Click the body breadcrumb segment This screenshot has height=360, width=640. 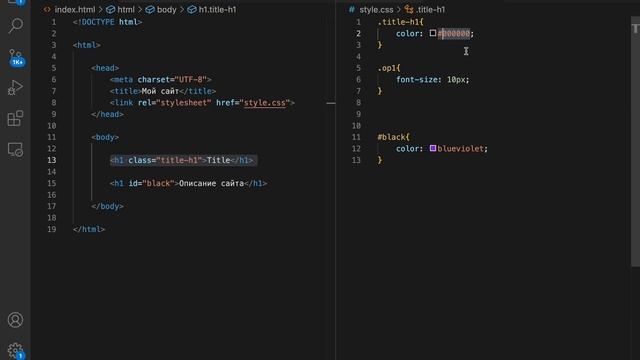167,9
